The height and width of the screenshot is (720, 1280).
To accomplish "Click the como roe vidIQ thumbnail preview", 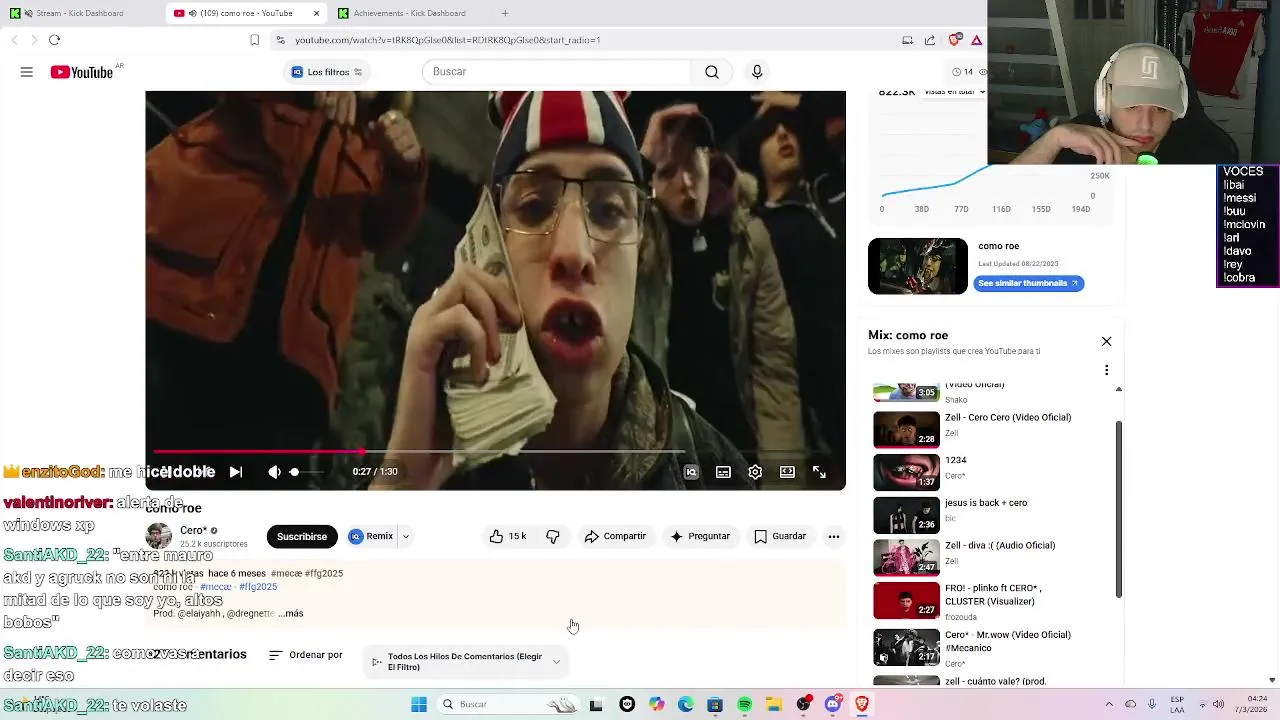I will point(918,266).
